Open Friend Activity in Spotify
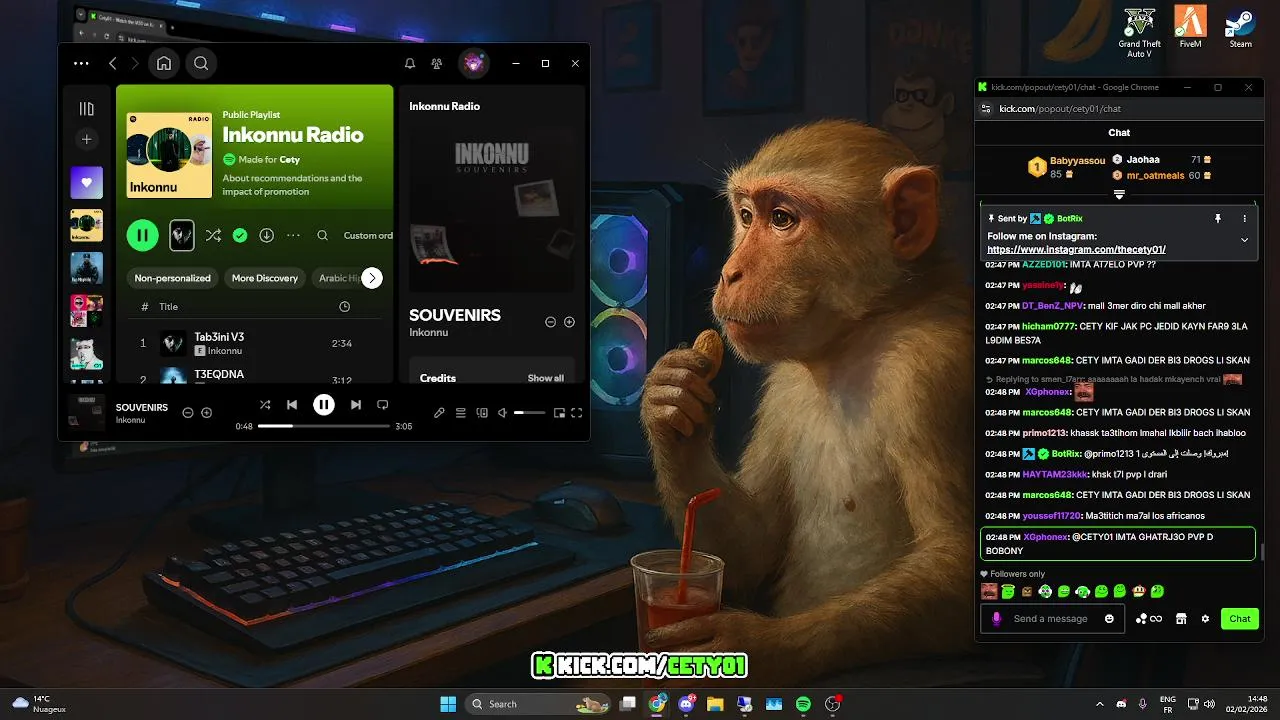The width and height of the screenshot is (1280, 720). (437, 63)
